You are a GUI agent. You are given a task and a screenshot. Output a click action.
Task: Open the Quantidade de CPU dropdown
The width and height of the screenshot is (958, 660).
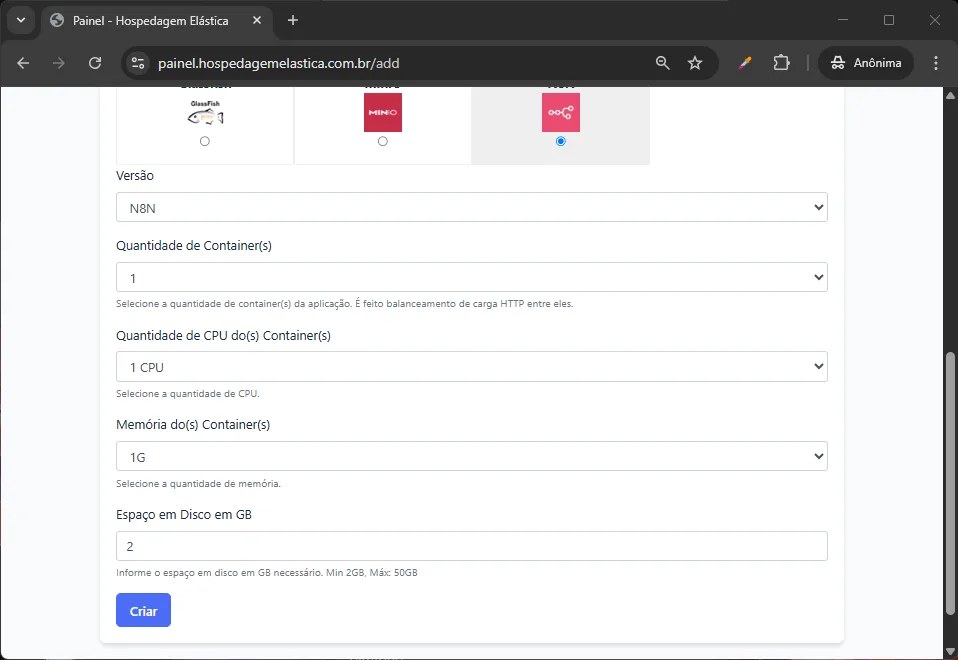coord(472,367)
